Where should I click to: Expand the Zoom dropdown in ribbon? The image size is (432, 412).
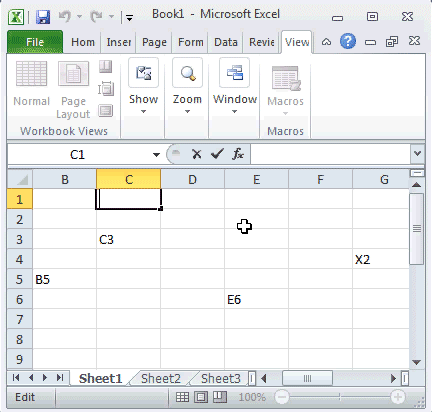tap(187, 86)
